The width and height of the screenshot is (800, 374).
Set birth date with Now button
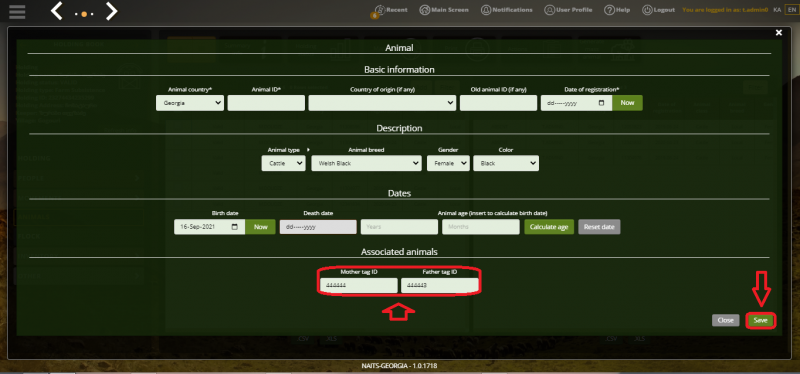pyautogui.click(x=260, y=227)
